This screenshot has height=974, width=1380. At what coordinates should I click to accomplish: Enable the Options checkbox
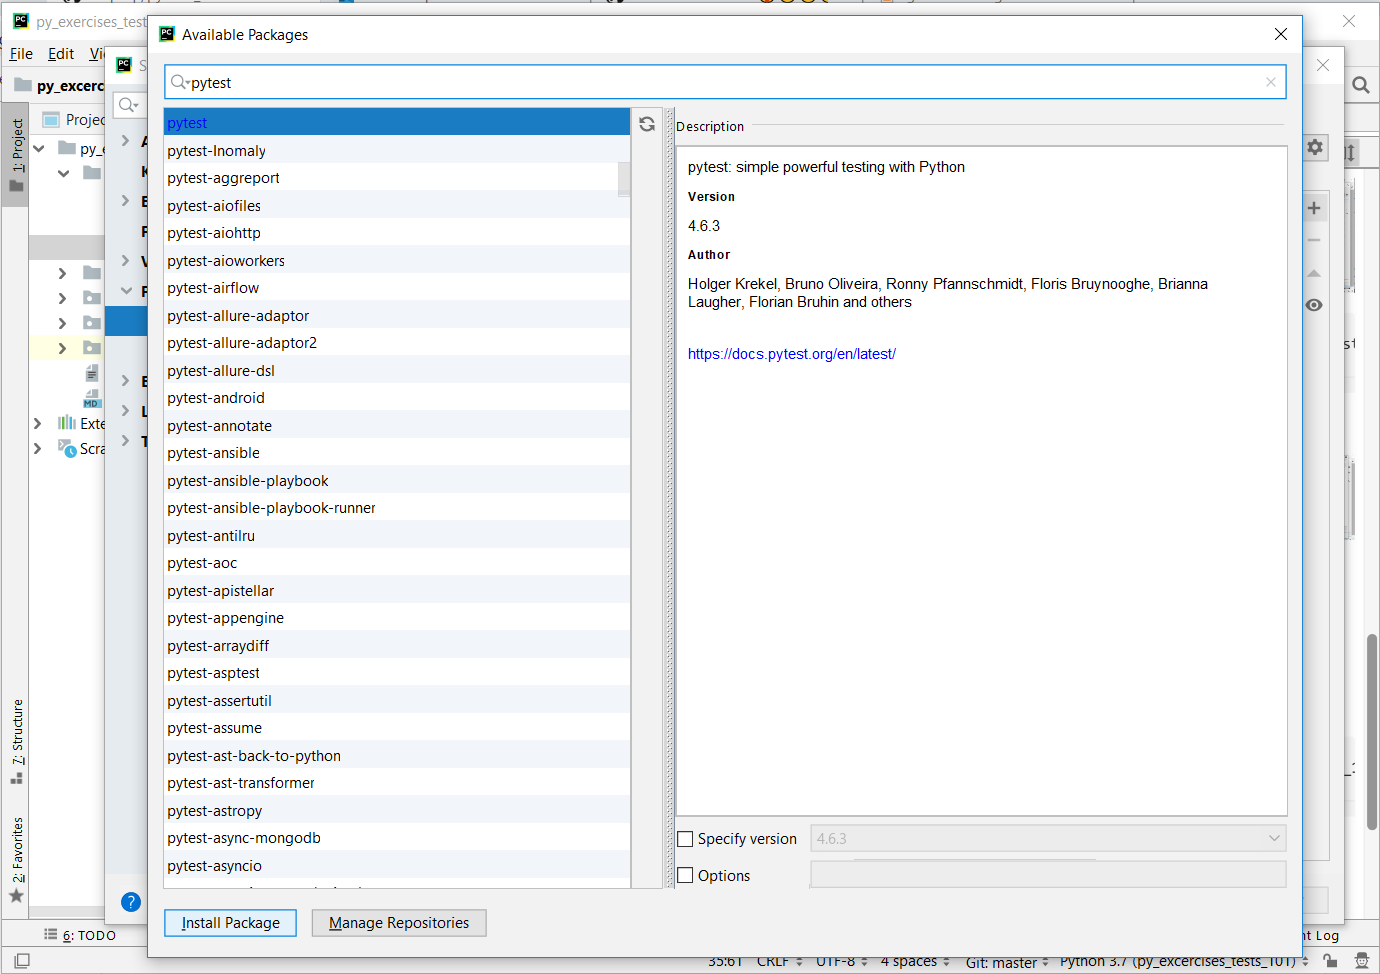click(685, 875)
